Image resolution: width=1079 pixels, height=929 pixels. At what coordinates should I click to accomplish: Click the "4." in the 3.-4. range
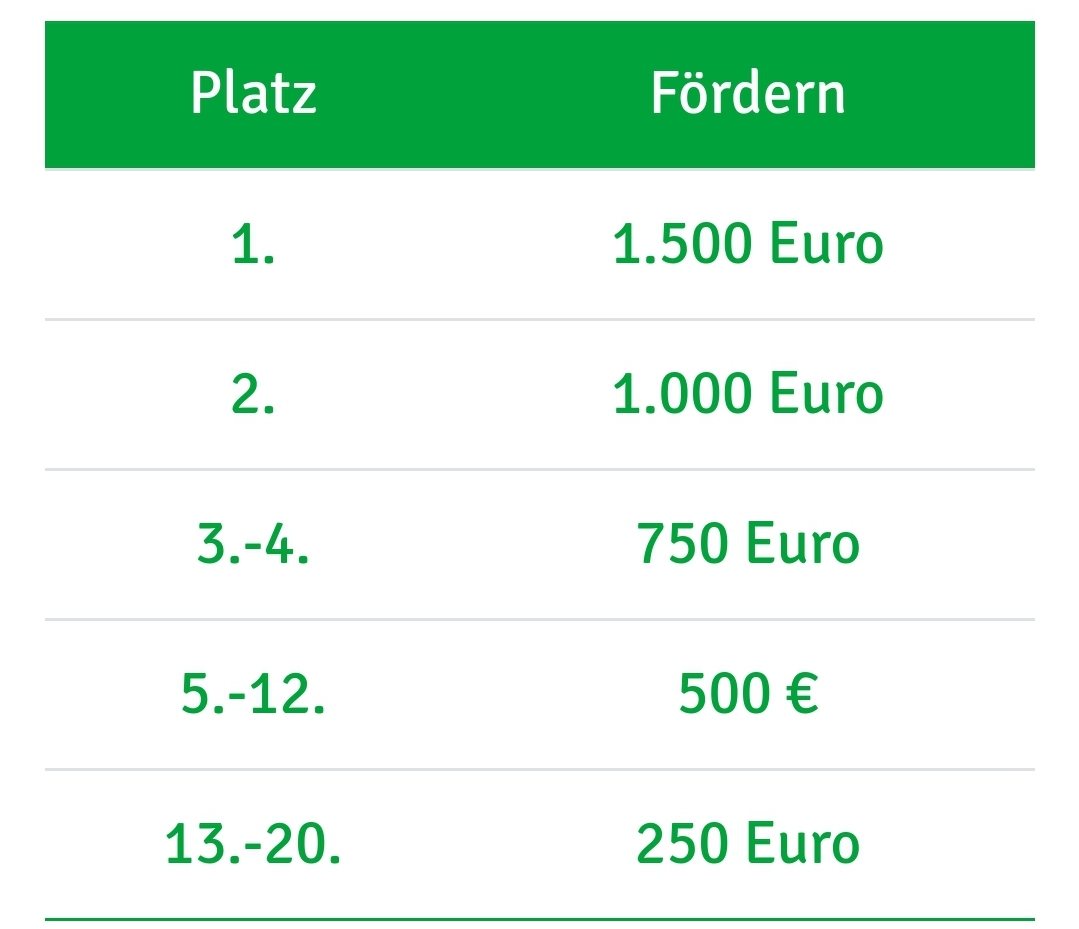point(288,545)
